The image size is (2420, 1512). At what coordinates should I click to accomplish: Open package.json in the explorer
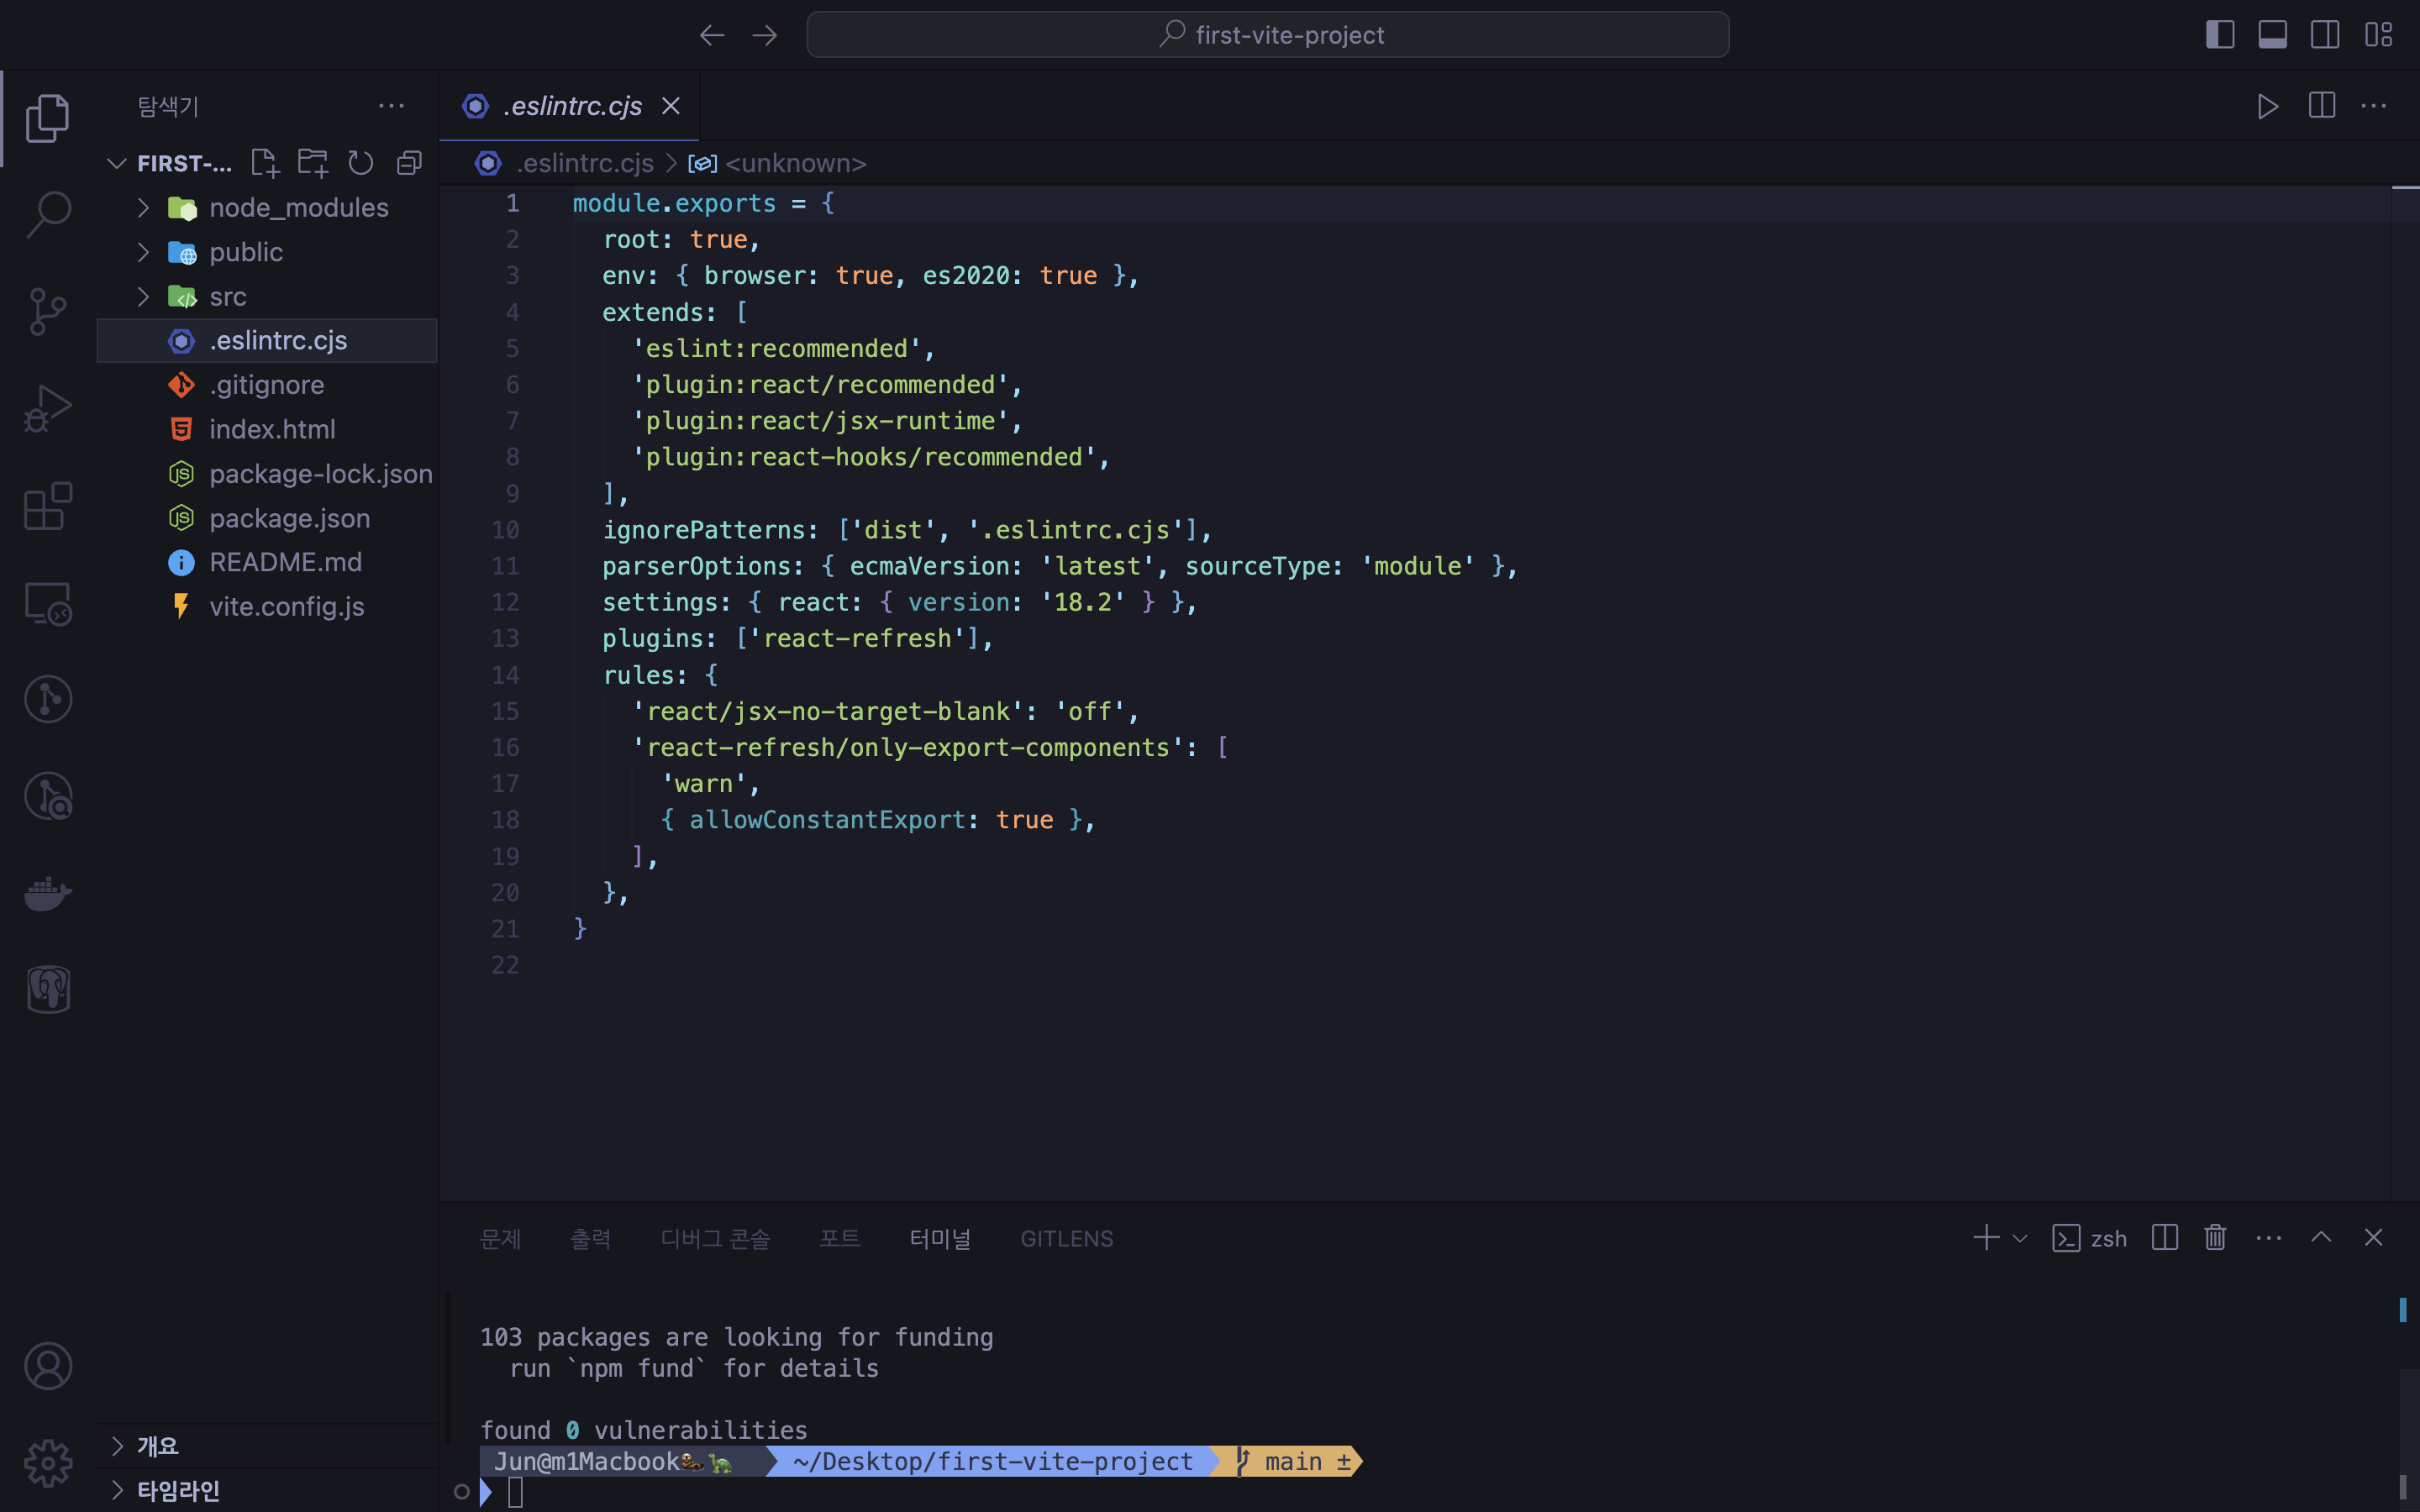coord(289,518)
